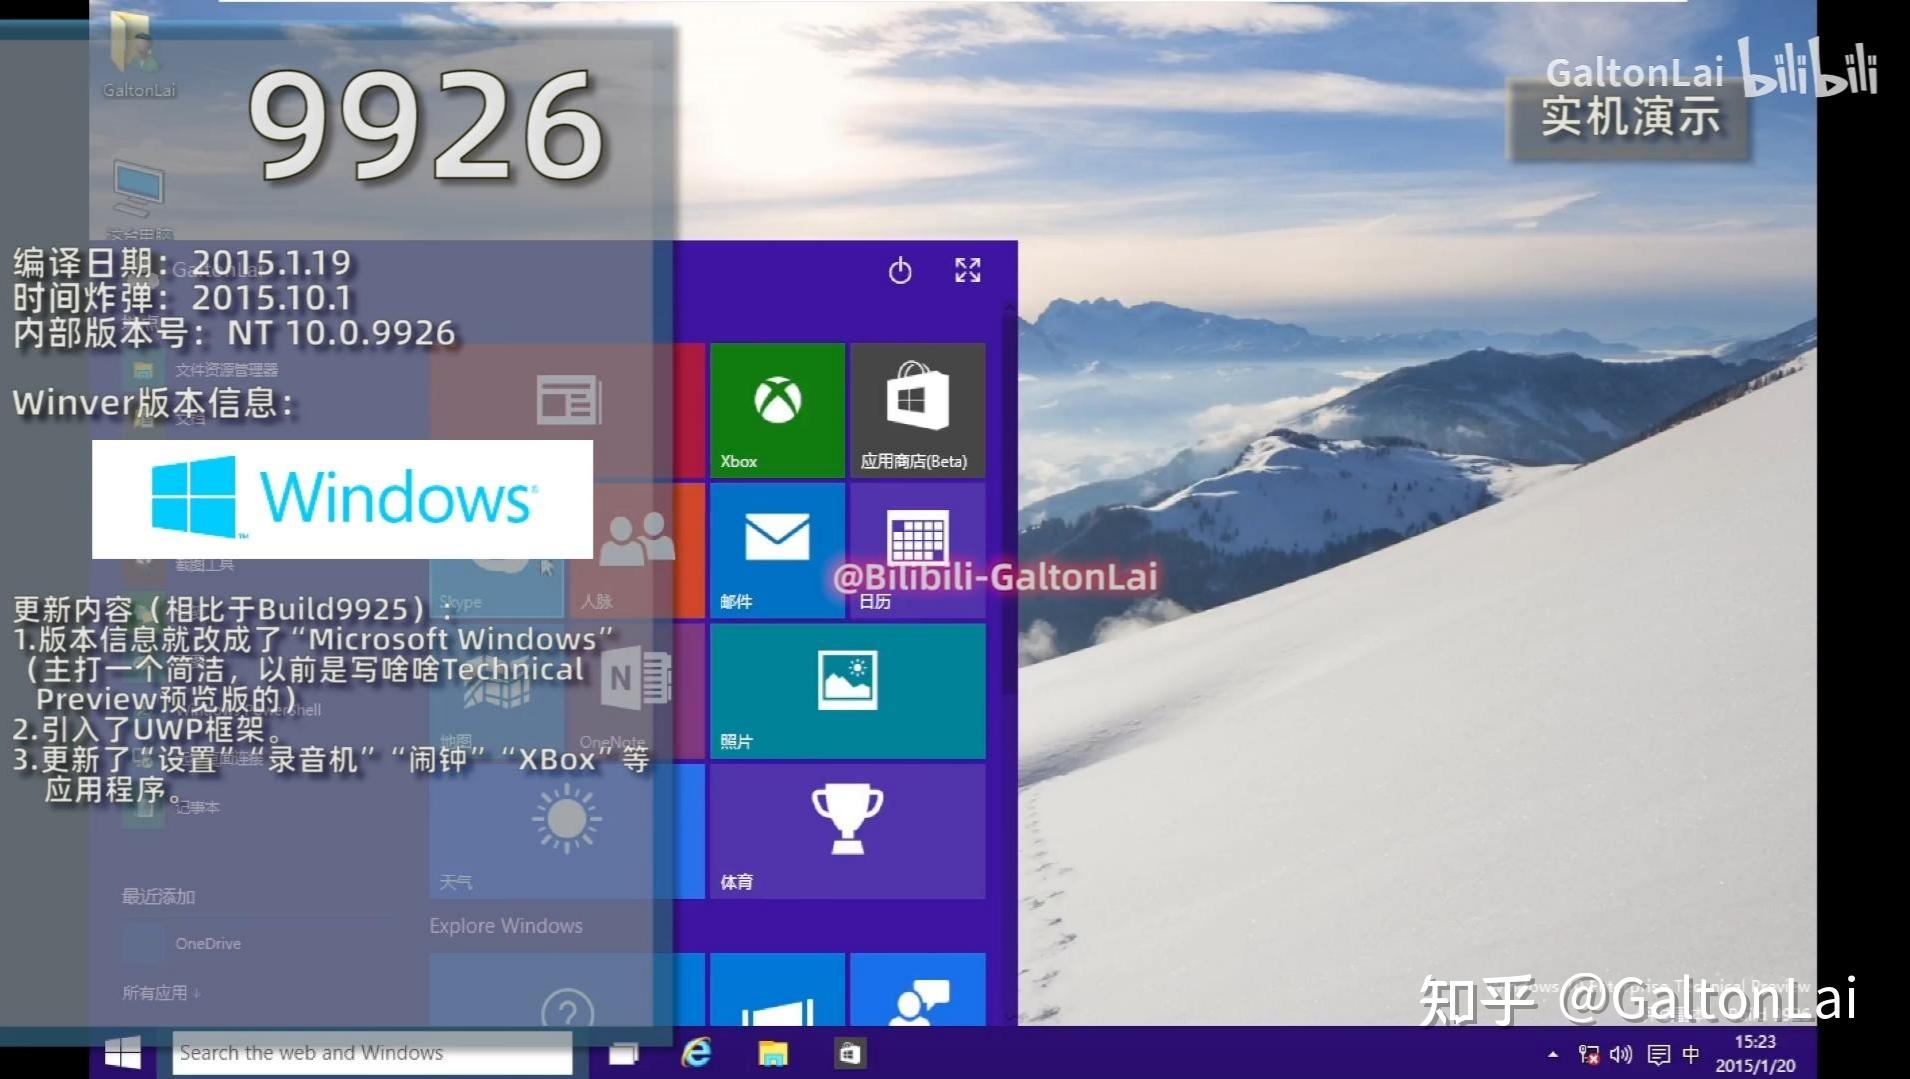The height and width of the screenshot is (1079, 1910).
Task: Open 文件资源管理器 in the Start menu list
Action: [226, 370]
